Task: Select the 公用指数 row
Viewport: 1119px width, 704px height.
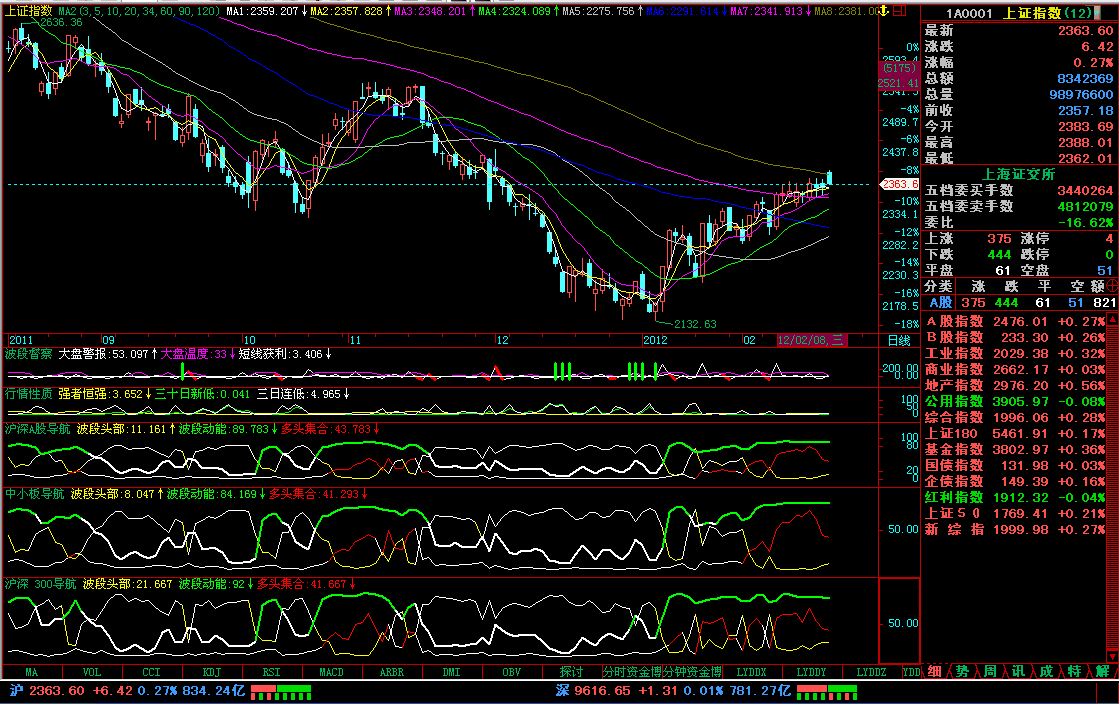Action: pyautogui.click(x=1014, y=401)
